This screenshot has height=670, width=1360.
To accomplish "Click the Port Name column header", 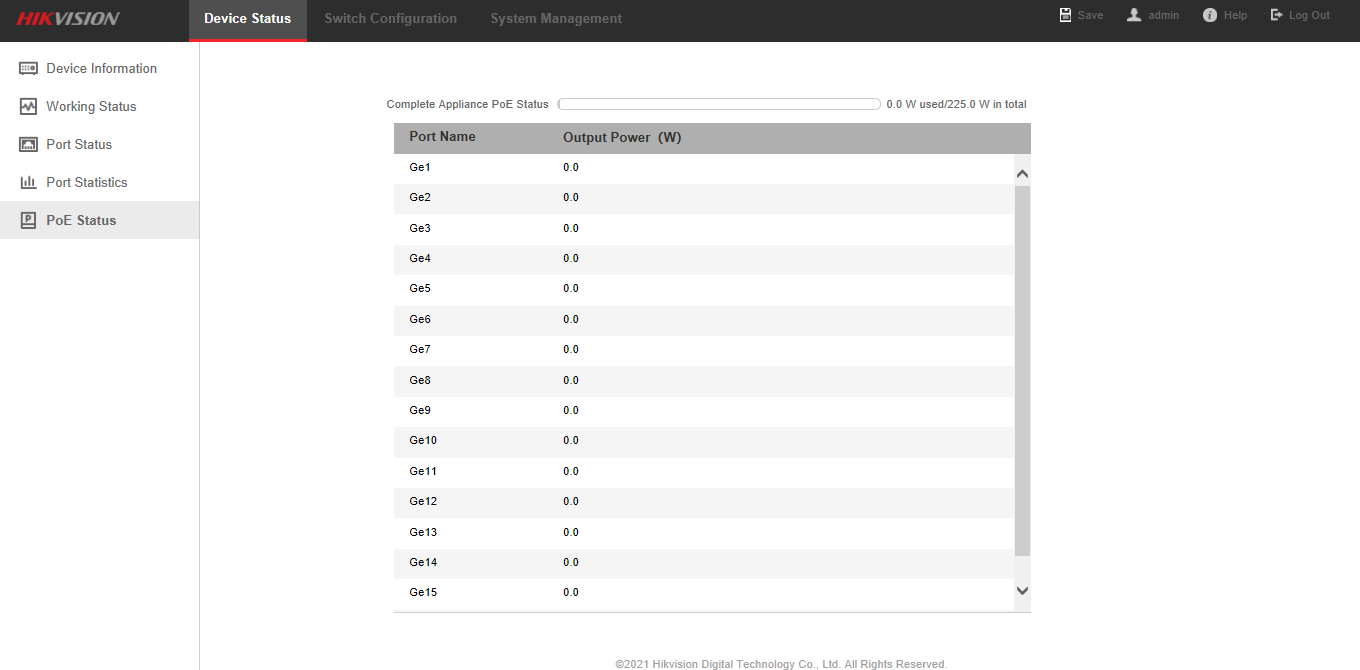I will tap(442, 137).
